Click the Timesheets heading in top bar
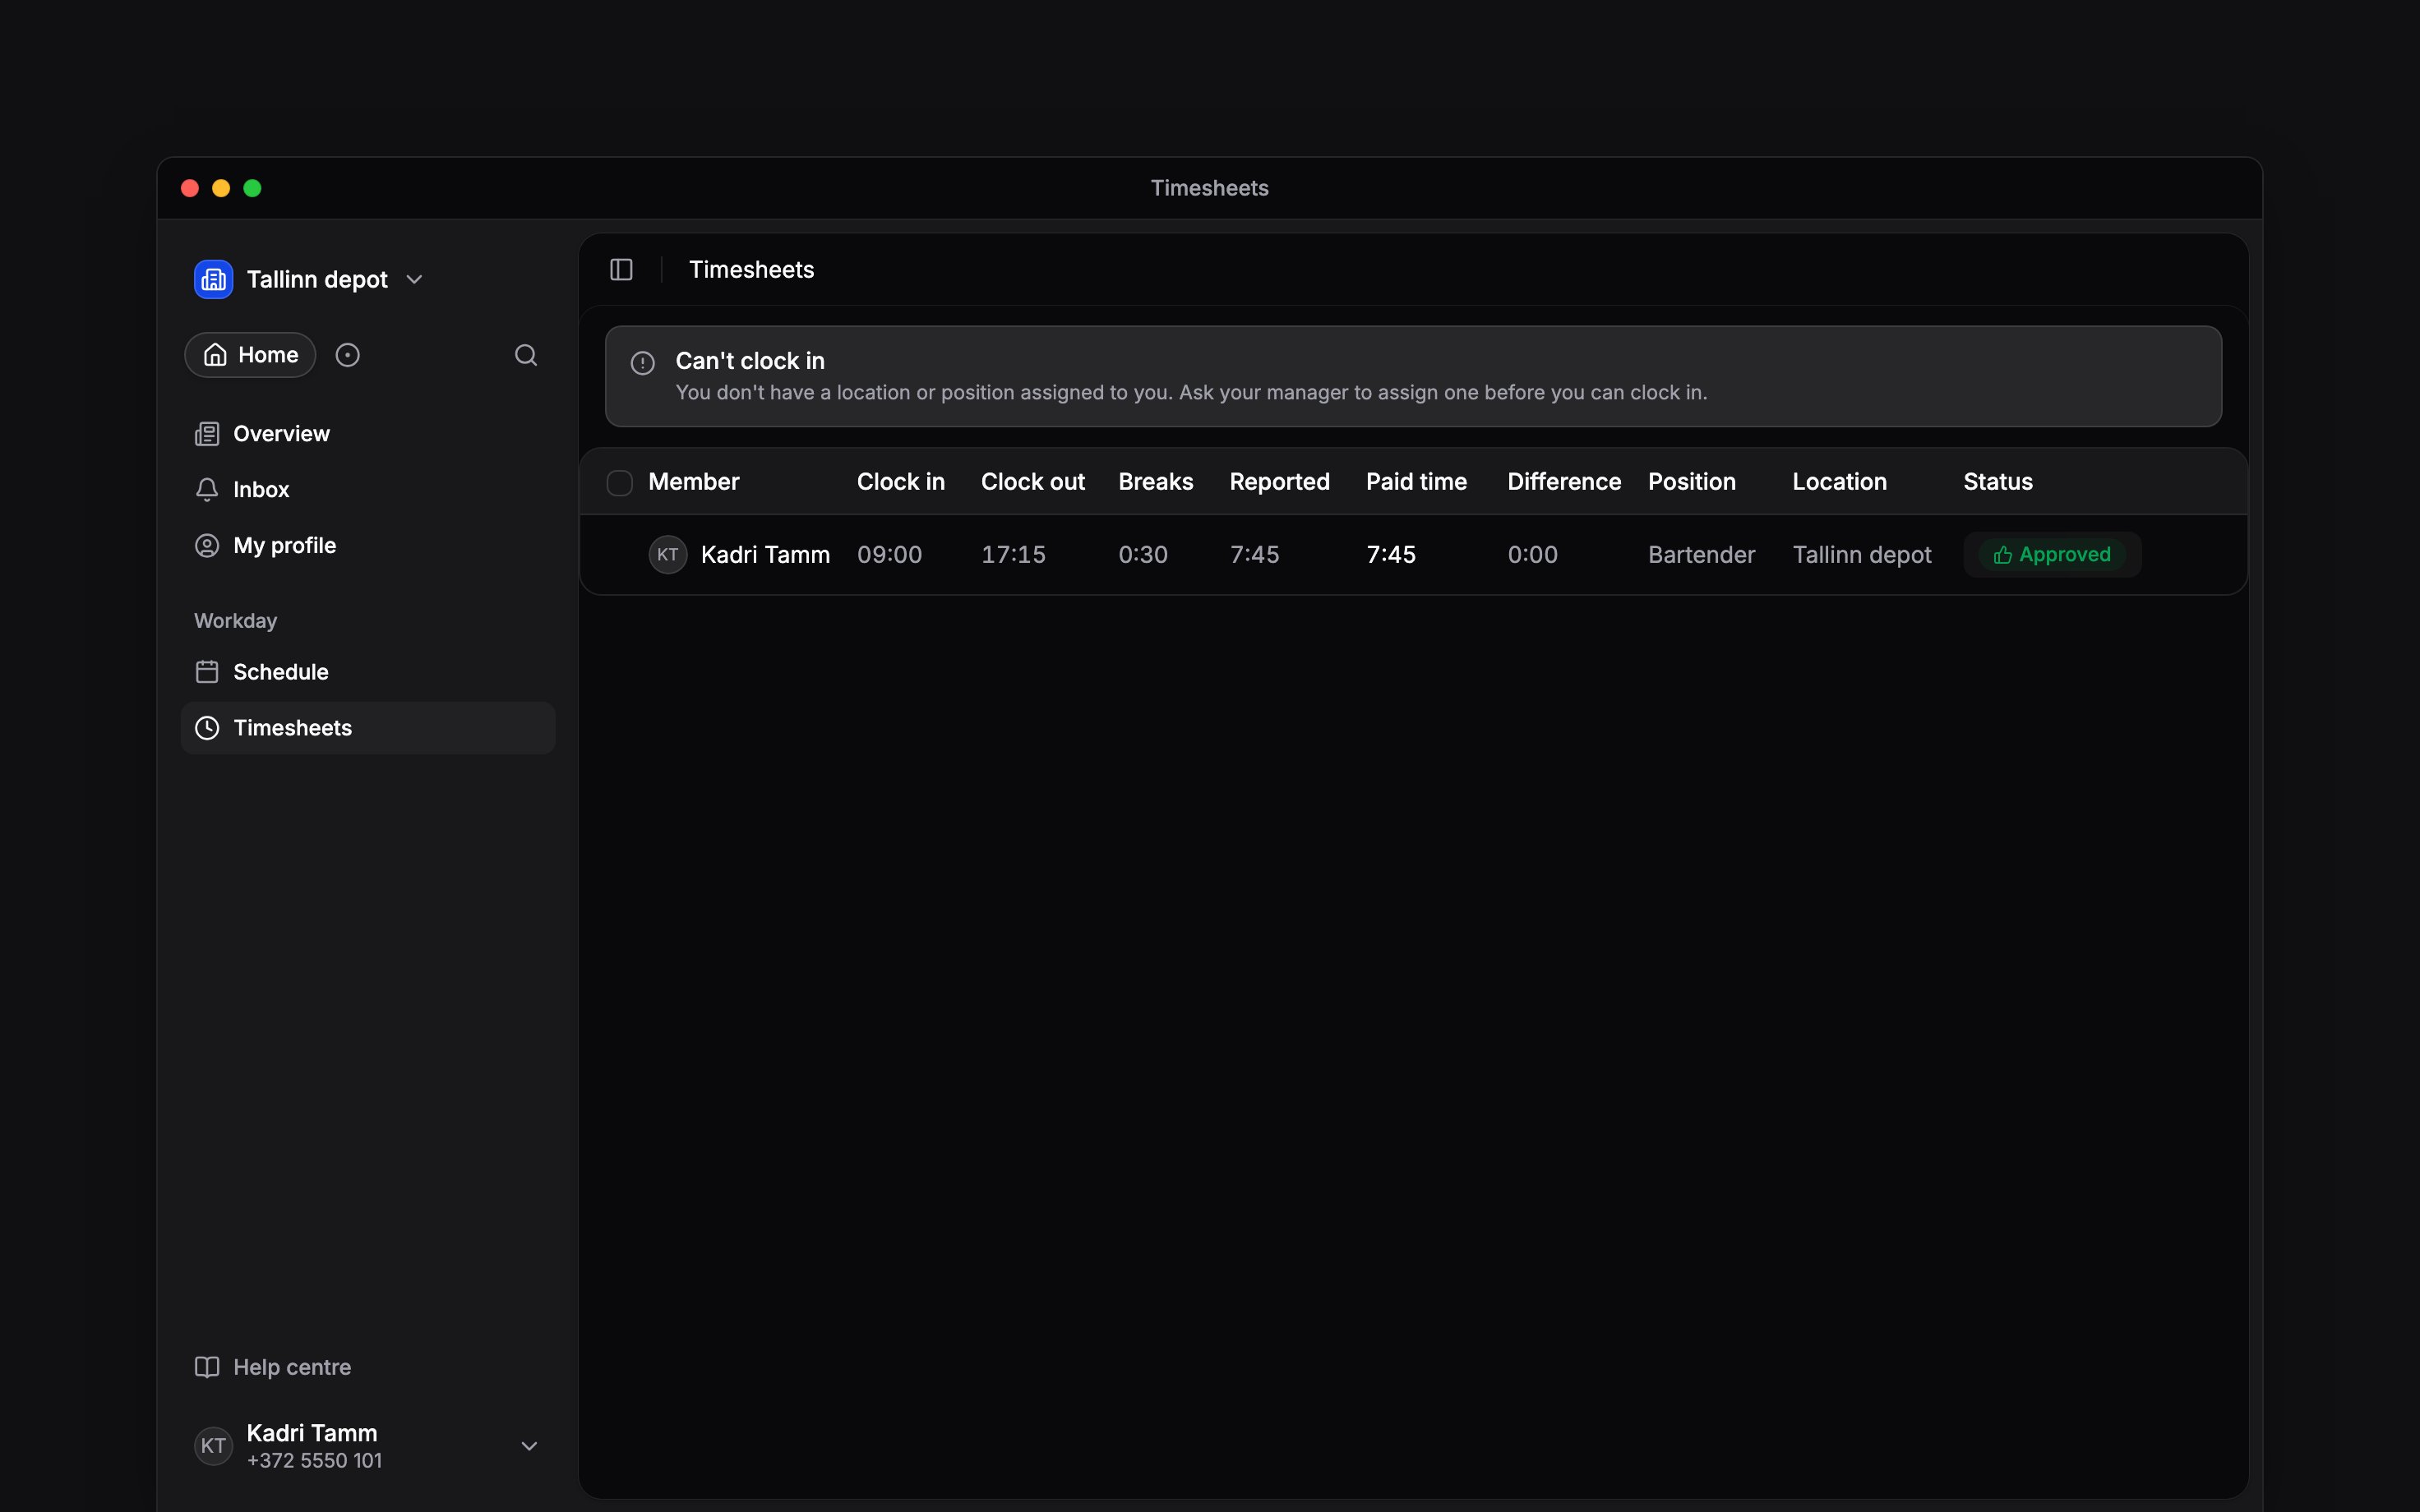The image size is (2420, 1512). click(x=751, y=270)
